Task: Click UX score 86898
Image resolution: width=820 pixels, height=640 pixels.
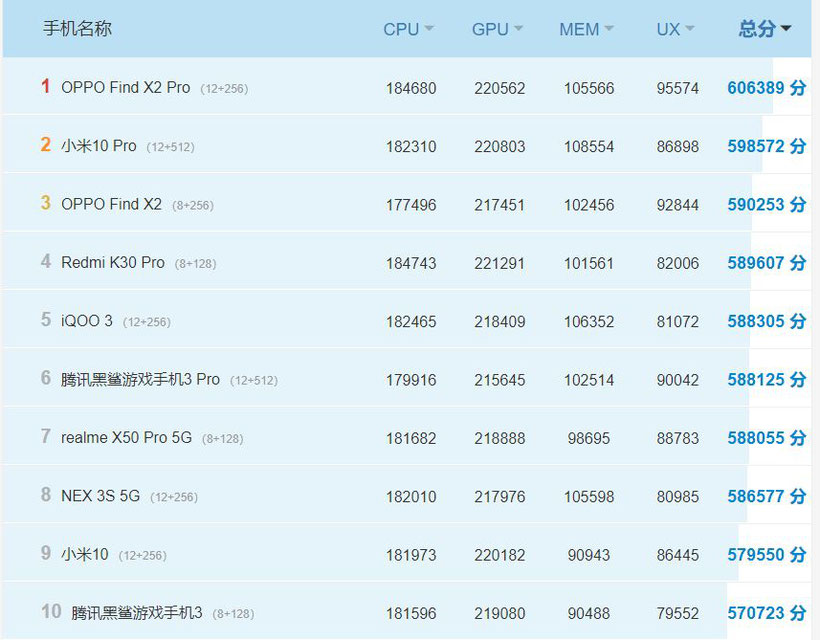Action: 678,147
